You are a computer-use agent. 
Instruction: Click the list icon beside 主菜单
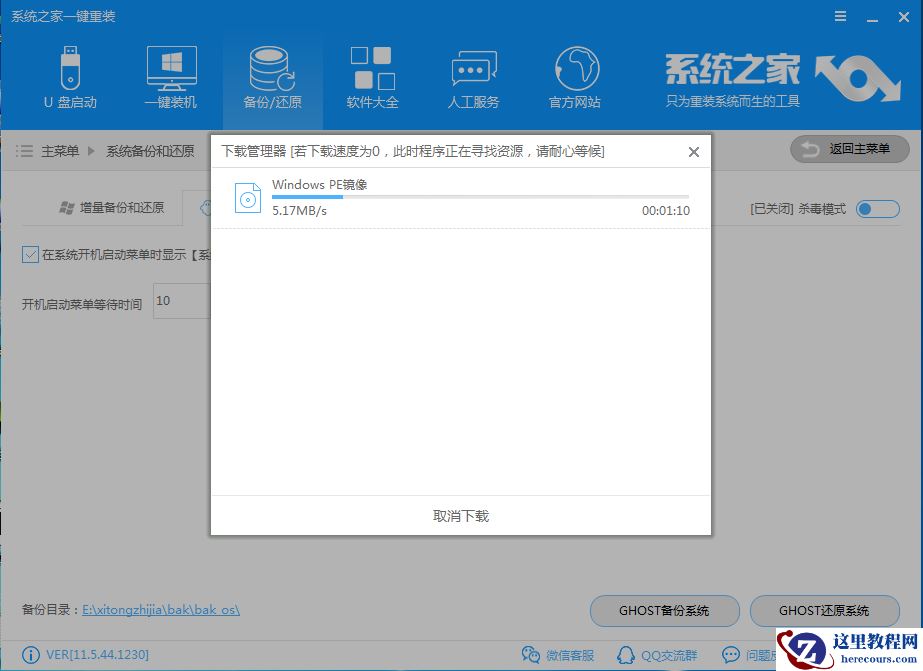tap(23, 149)
